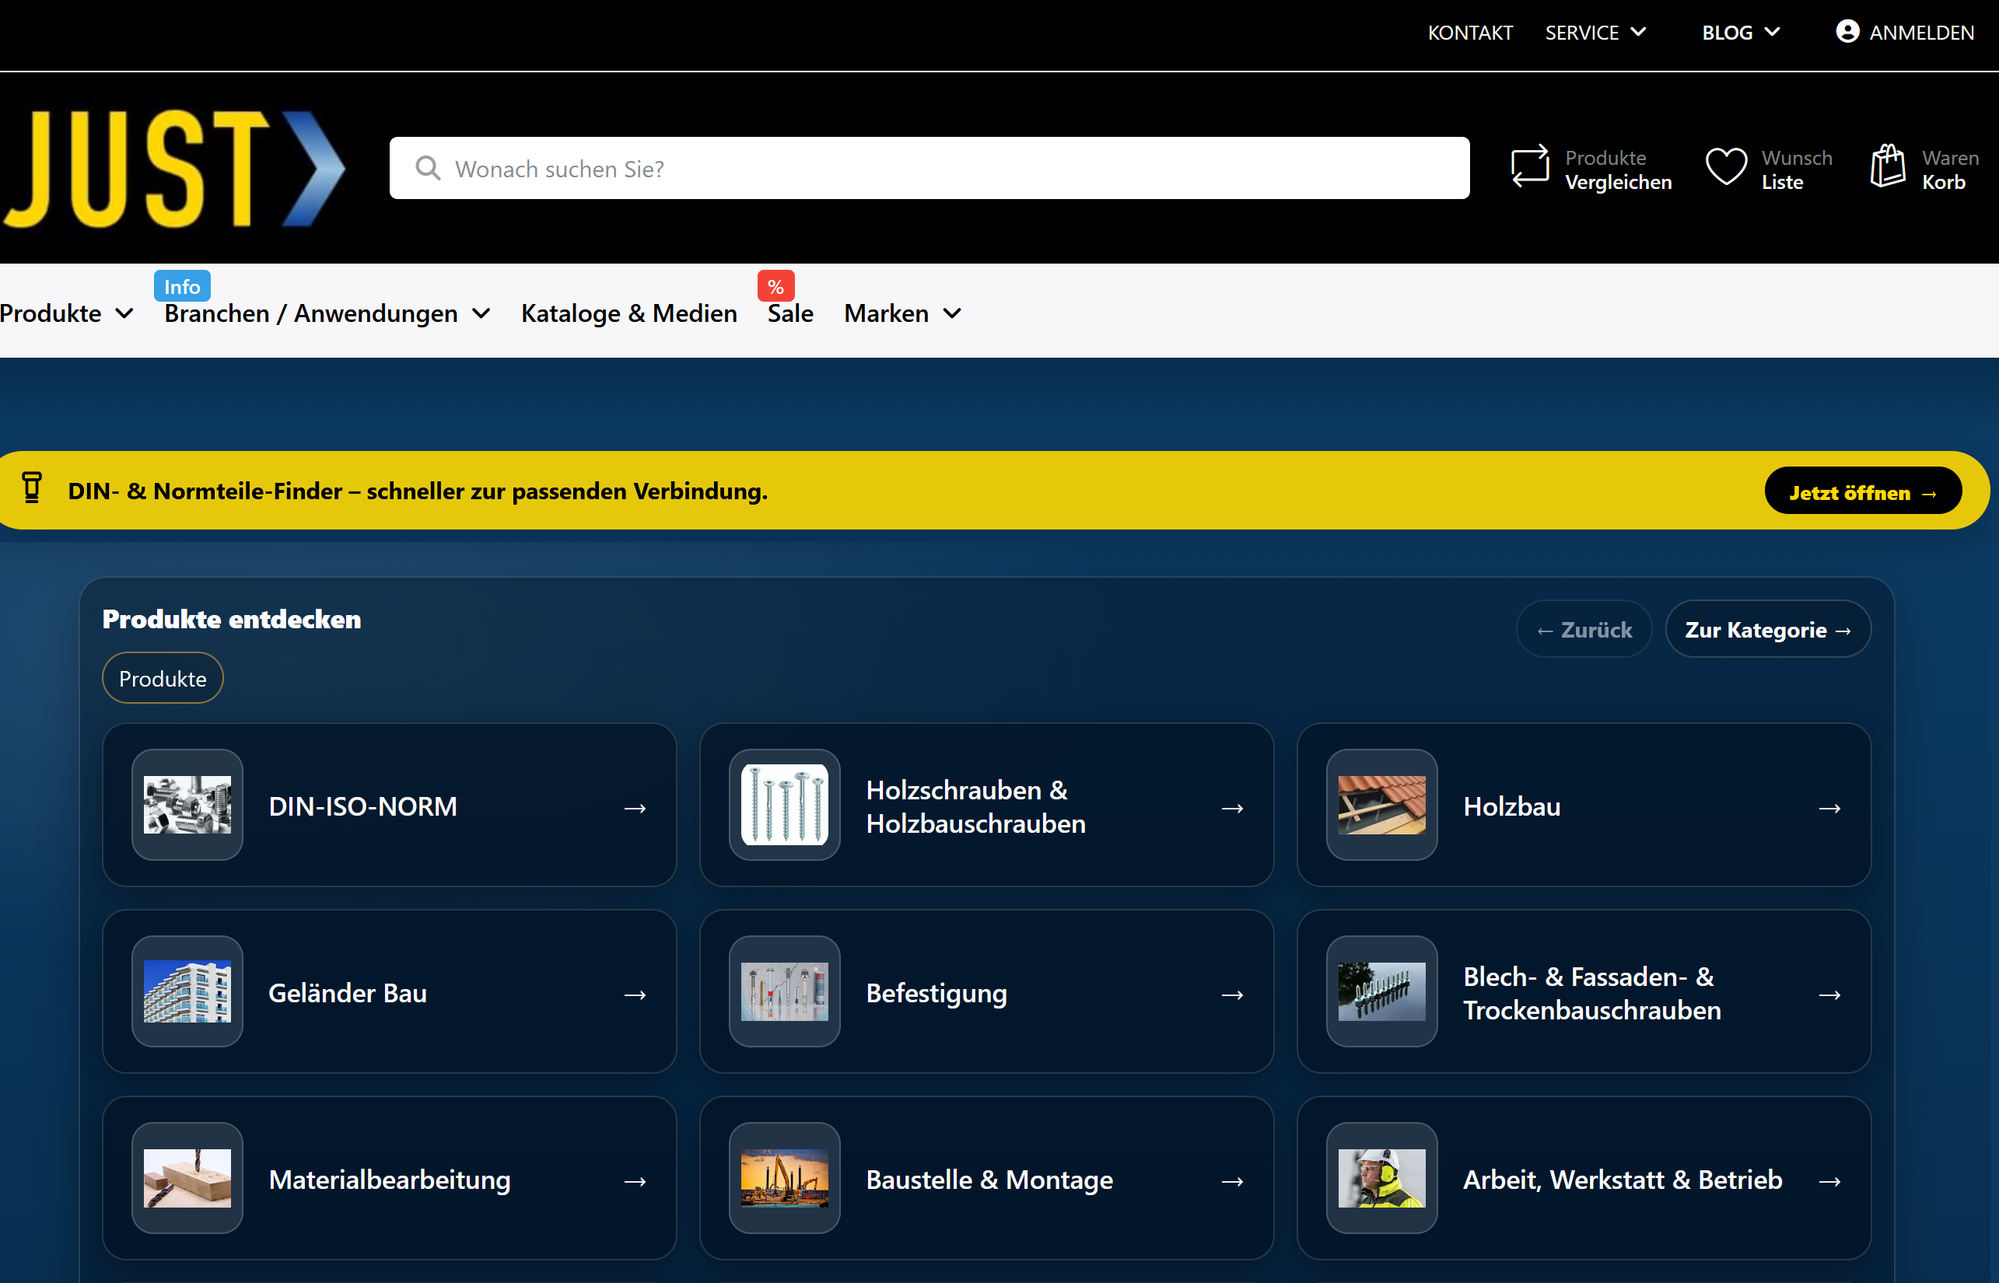Click the Info badge above Branchen
Viewport: 1999px width, 1283px height.
(x=182, y=286)
